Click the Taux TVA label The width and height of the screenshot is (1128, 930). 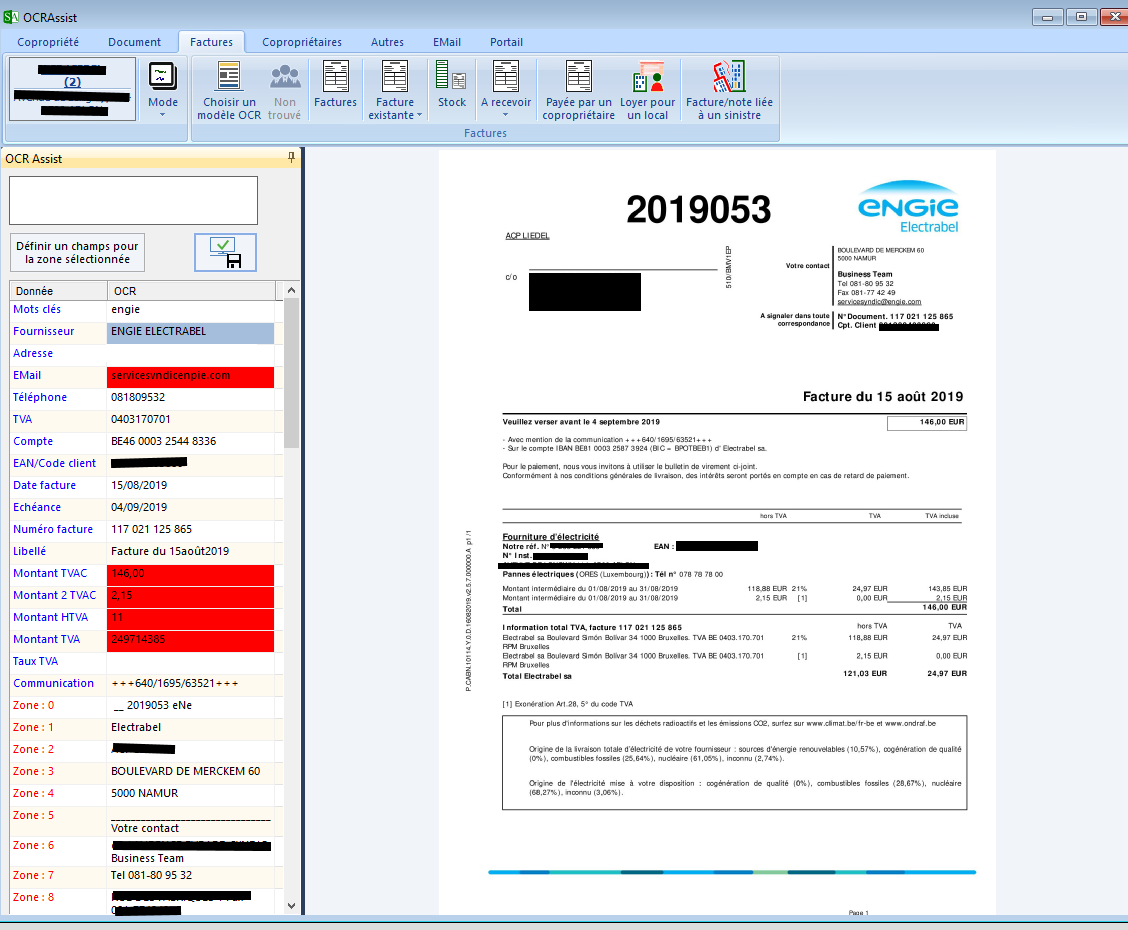35,661
